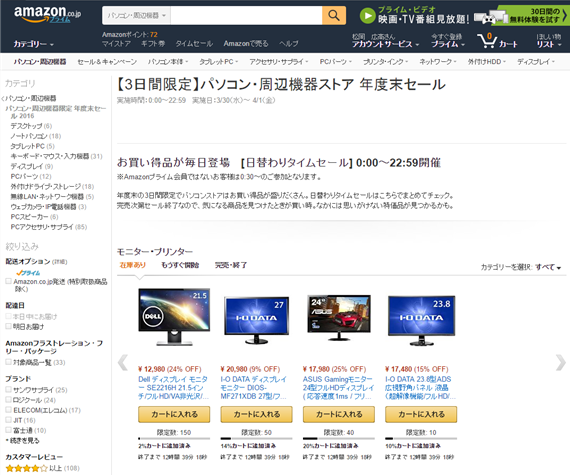The height and width of the screenshot is (475, 570).
Task: Click the Amazon.co.jp logo
Action: tap(47, 14)
